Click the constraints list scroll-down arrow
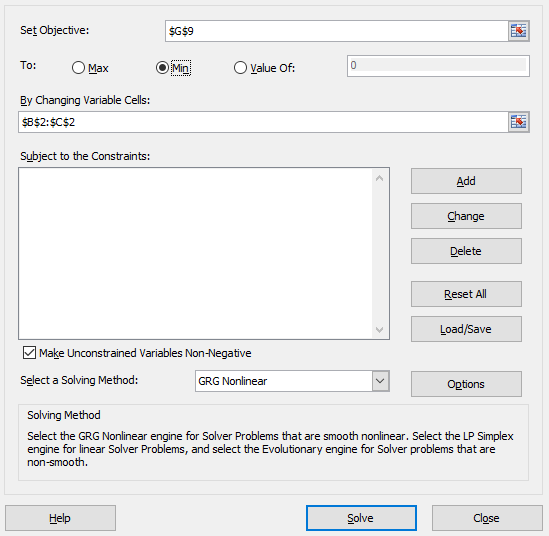The width and height of the screenshot is (549, 536). (379, 329)
